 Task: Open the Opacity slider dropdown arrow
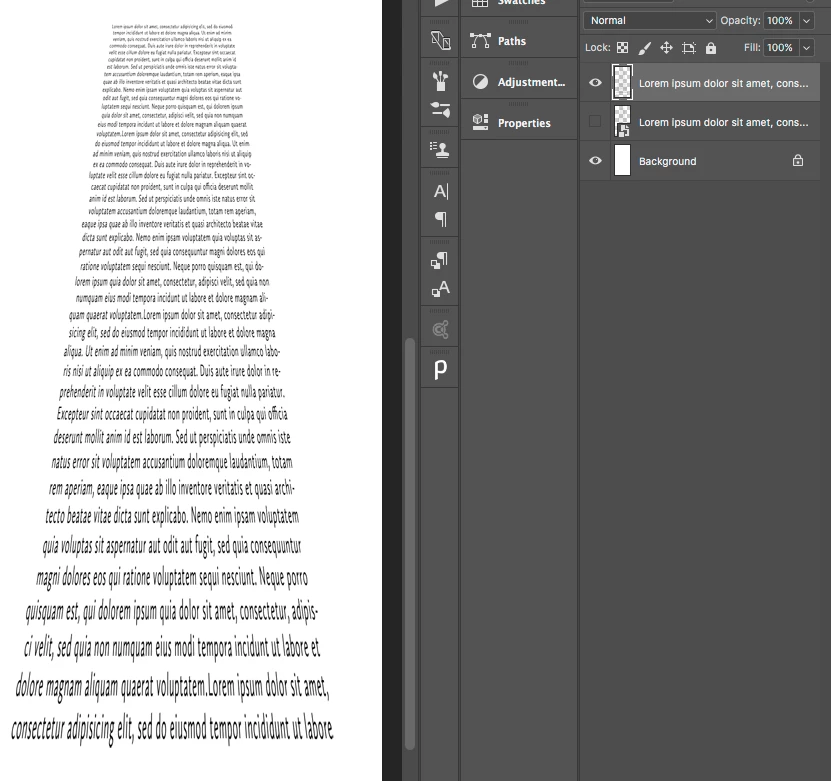[806, 21]
